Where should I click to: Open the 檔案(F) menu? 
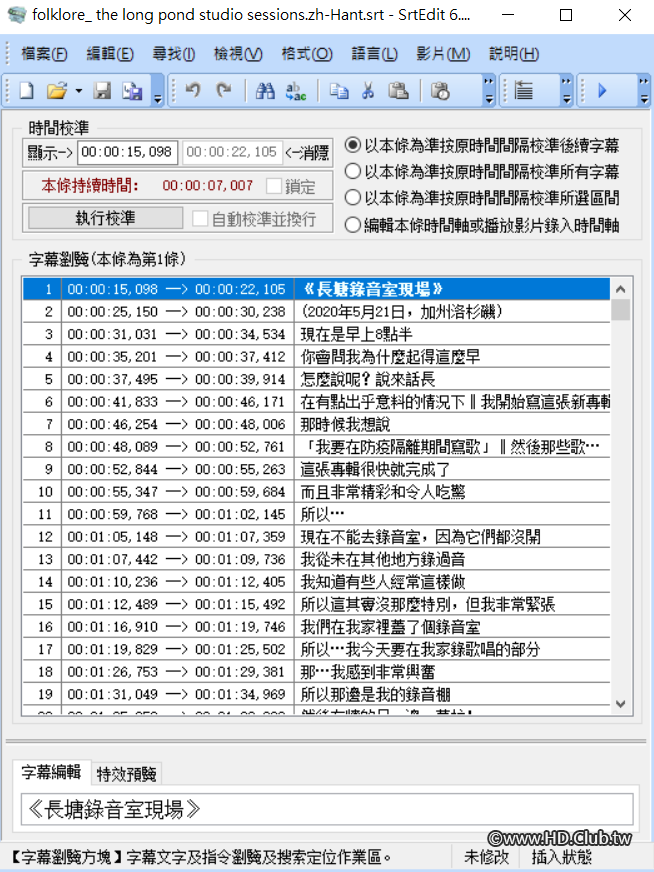[44, 54]
